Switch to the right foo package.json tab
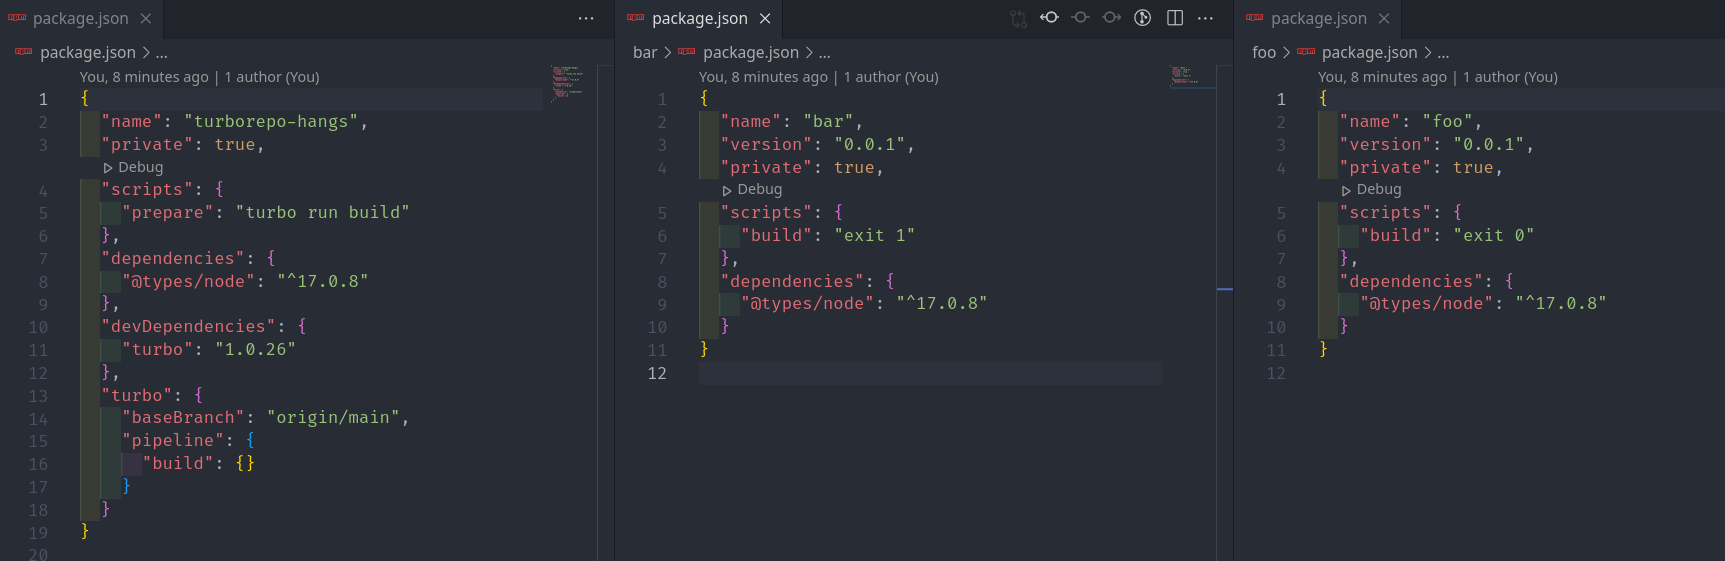 pos(1319,18)
